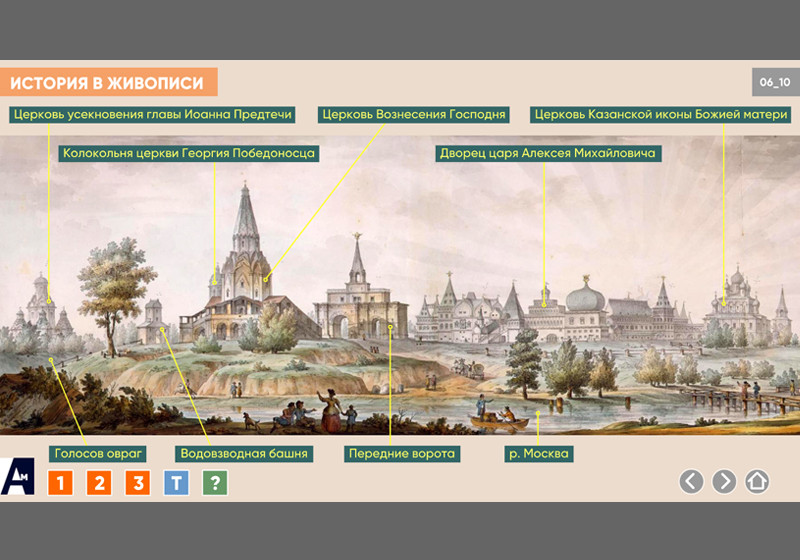Click the orange number 3 button
Screen dimensions: 800x560
coord(138,484)
